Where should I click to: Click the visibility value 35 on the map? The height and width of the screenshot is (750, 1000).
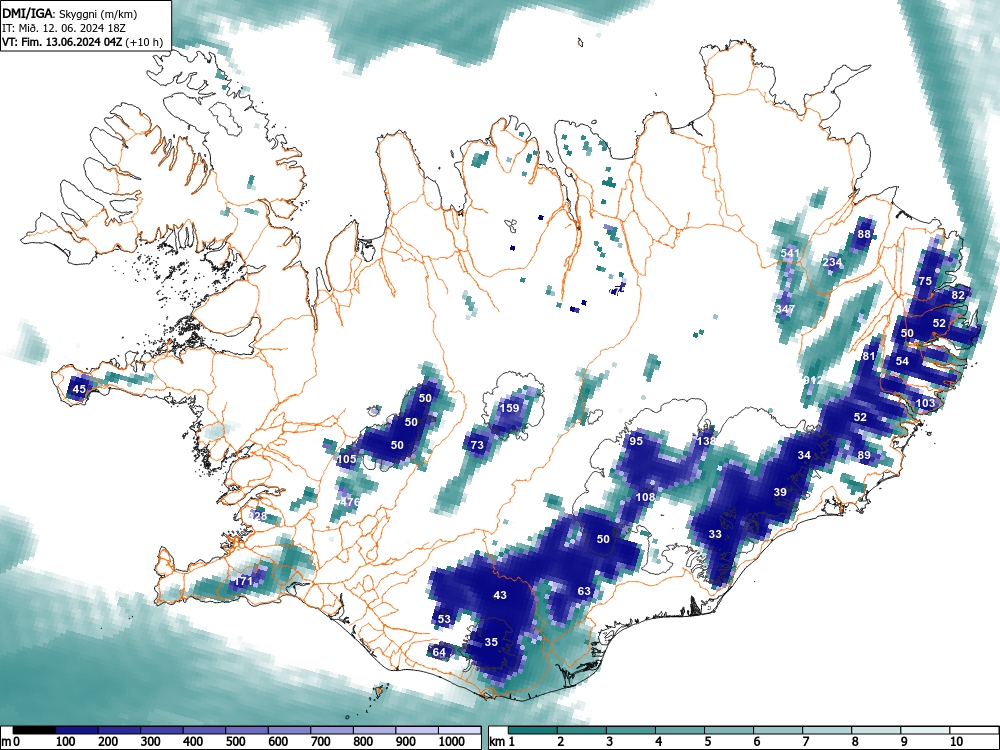(490, 642)
